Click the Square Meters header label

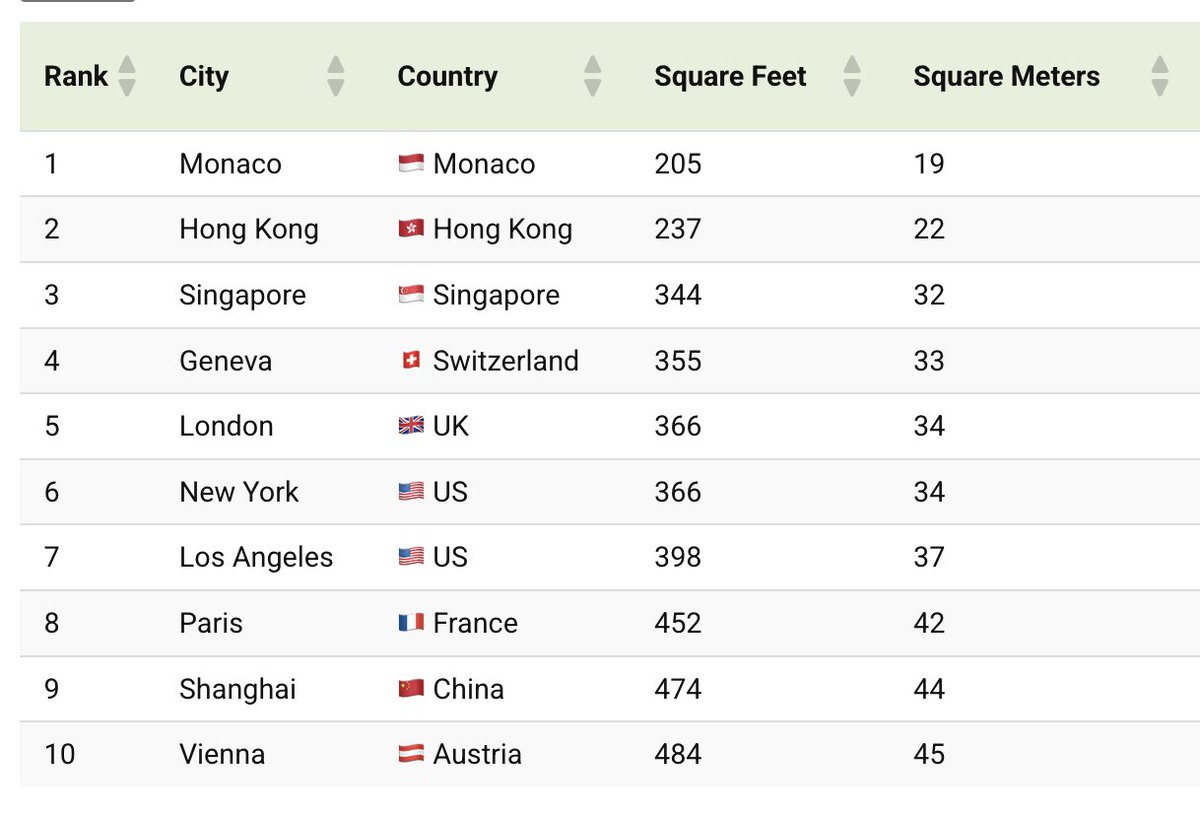coord(1006,76)
